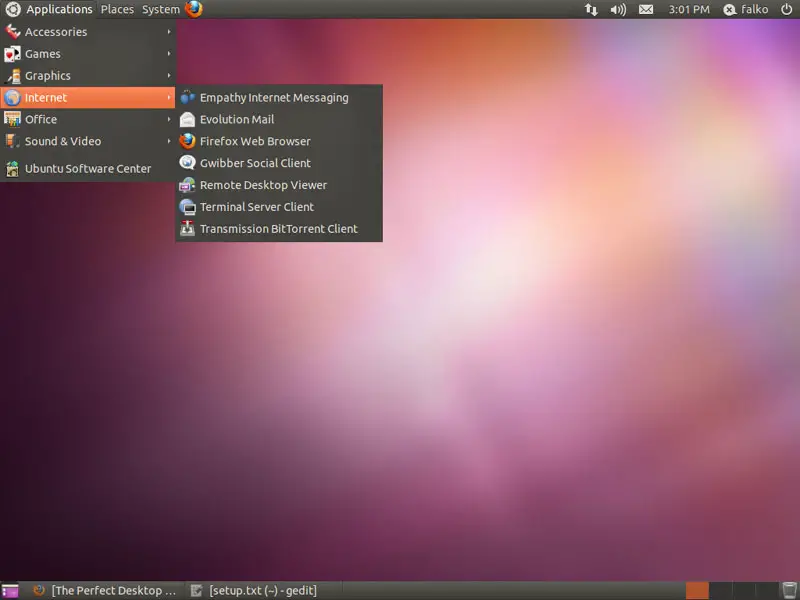Launch Firefox from the top panel icon
800x600 pixels.
click(194, 9)
